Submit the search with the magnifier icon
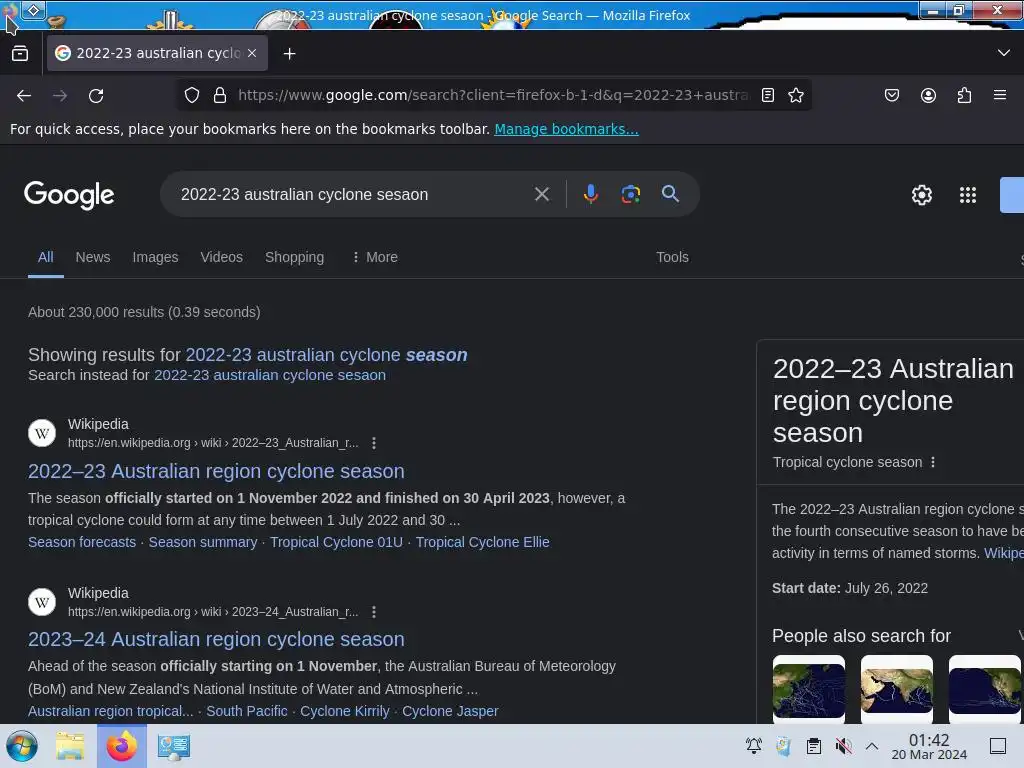 [x=670, y=194]
